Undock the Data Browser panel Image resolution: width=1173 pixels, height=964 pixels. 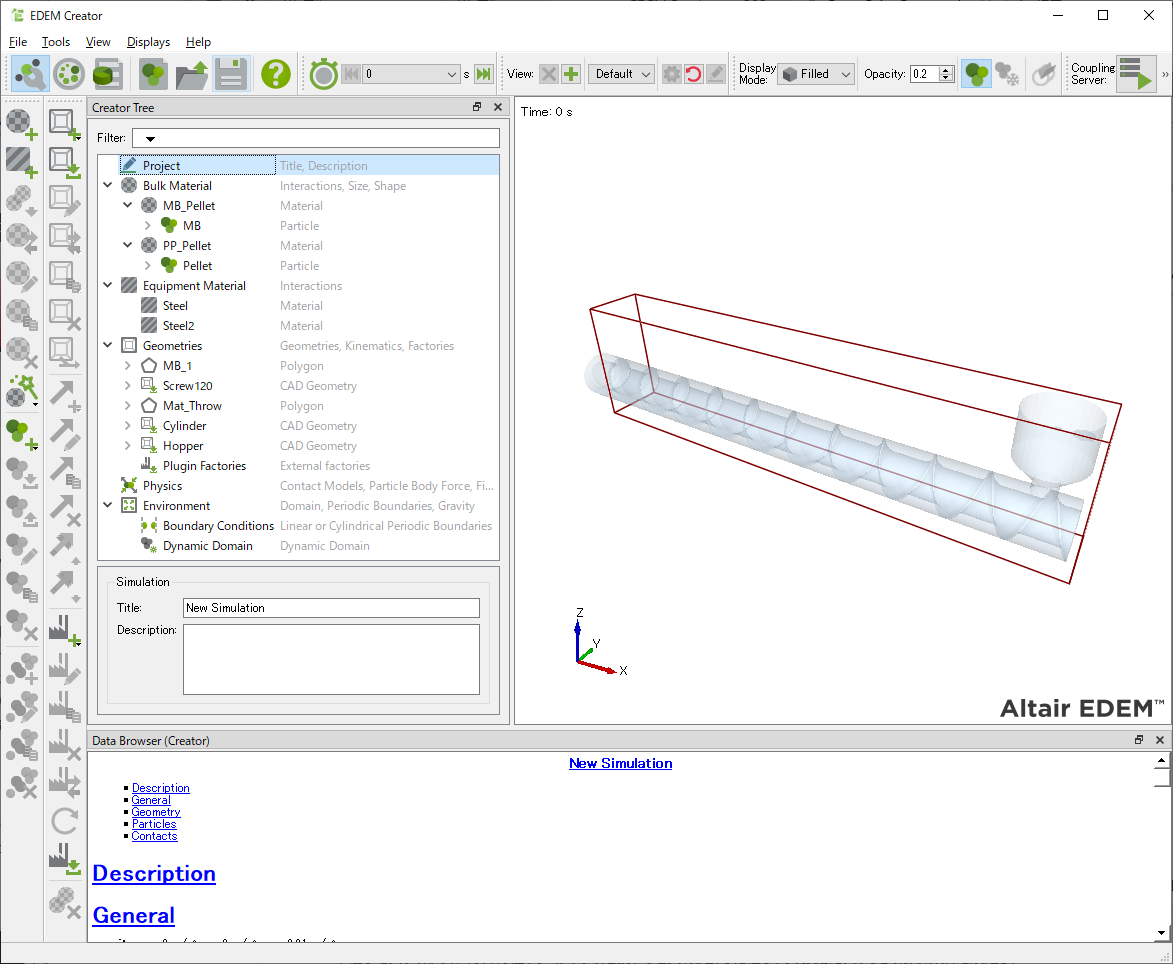[1139, 740]
